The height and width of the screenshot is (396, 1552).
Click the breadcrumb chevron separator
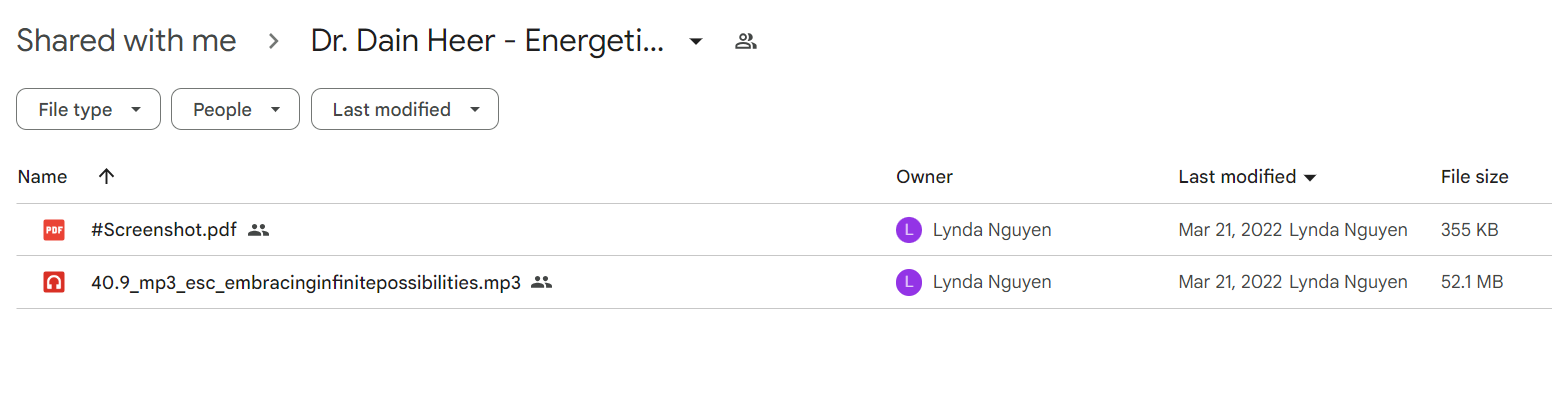274,42
